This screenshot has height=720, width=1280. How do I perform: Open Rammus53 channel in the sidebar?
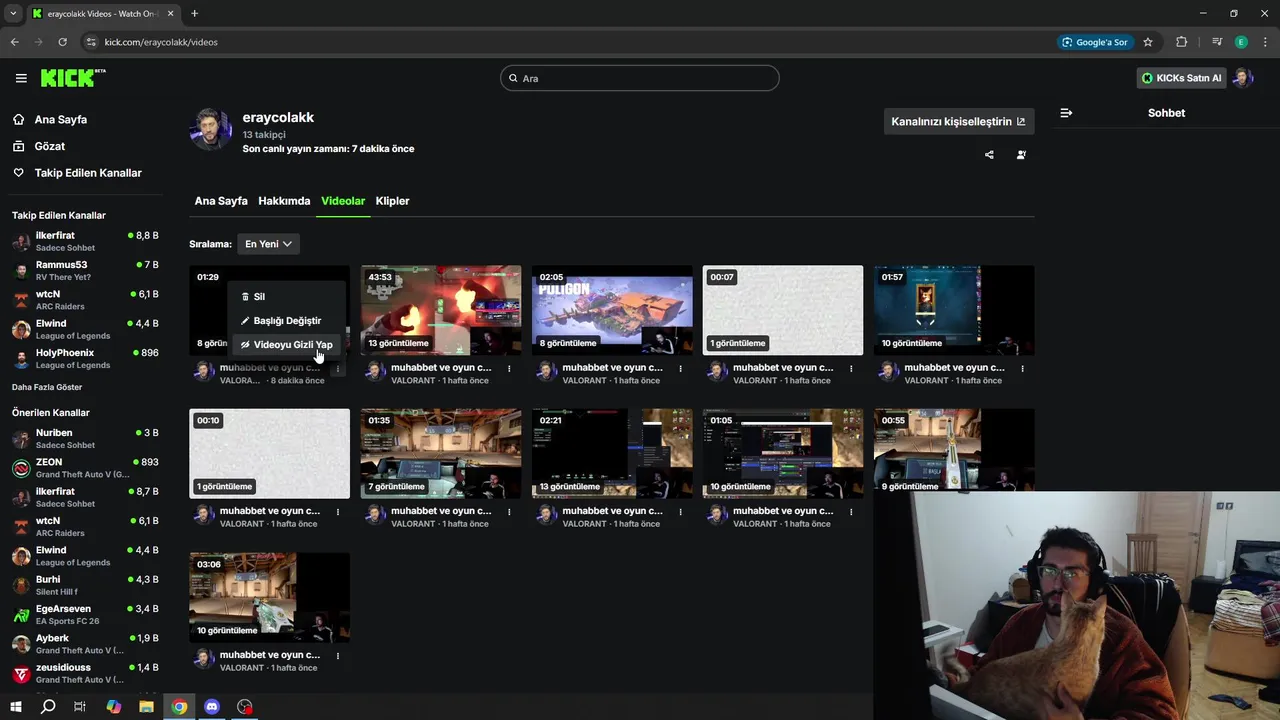[85, 271]
